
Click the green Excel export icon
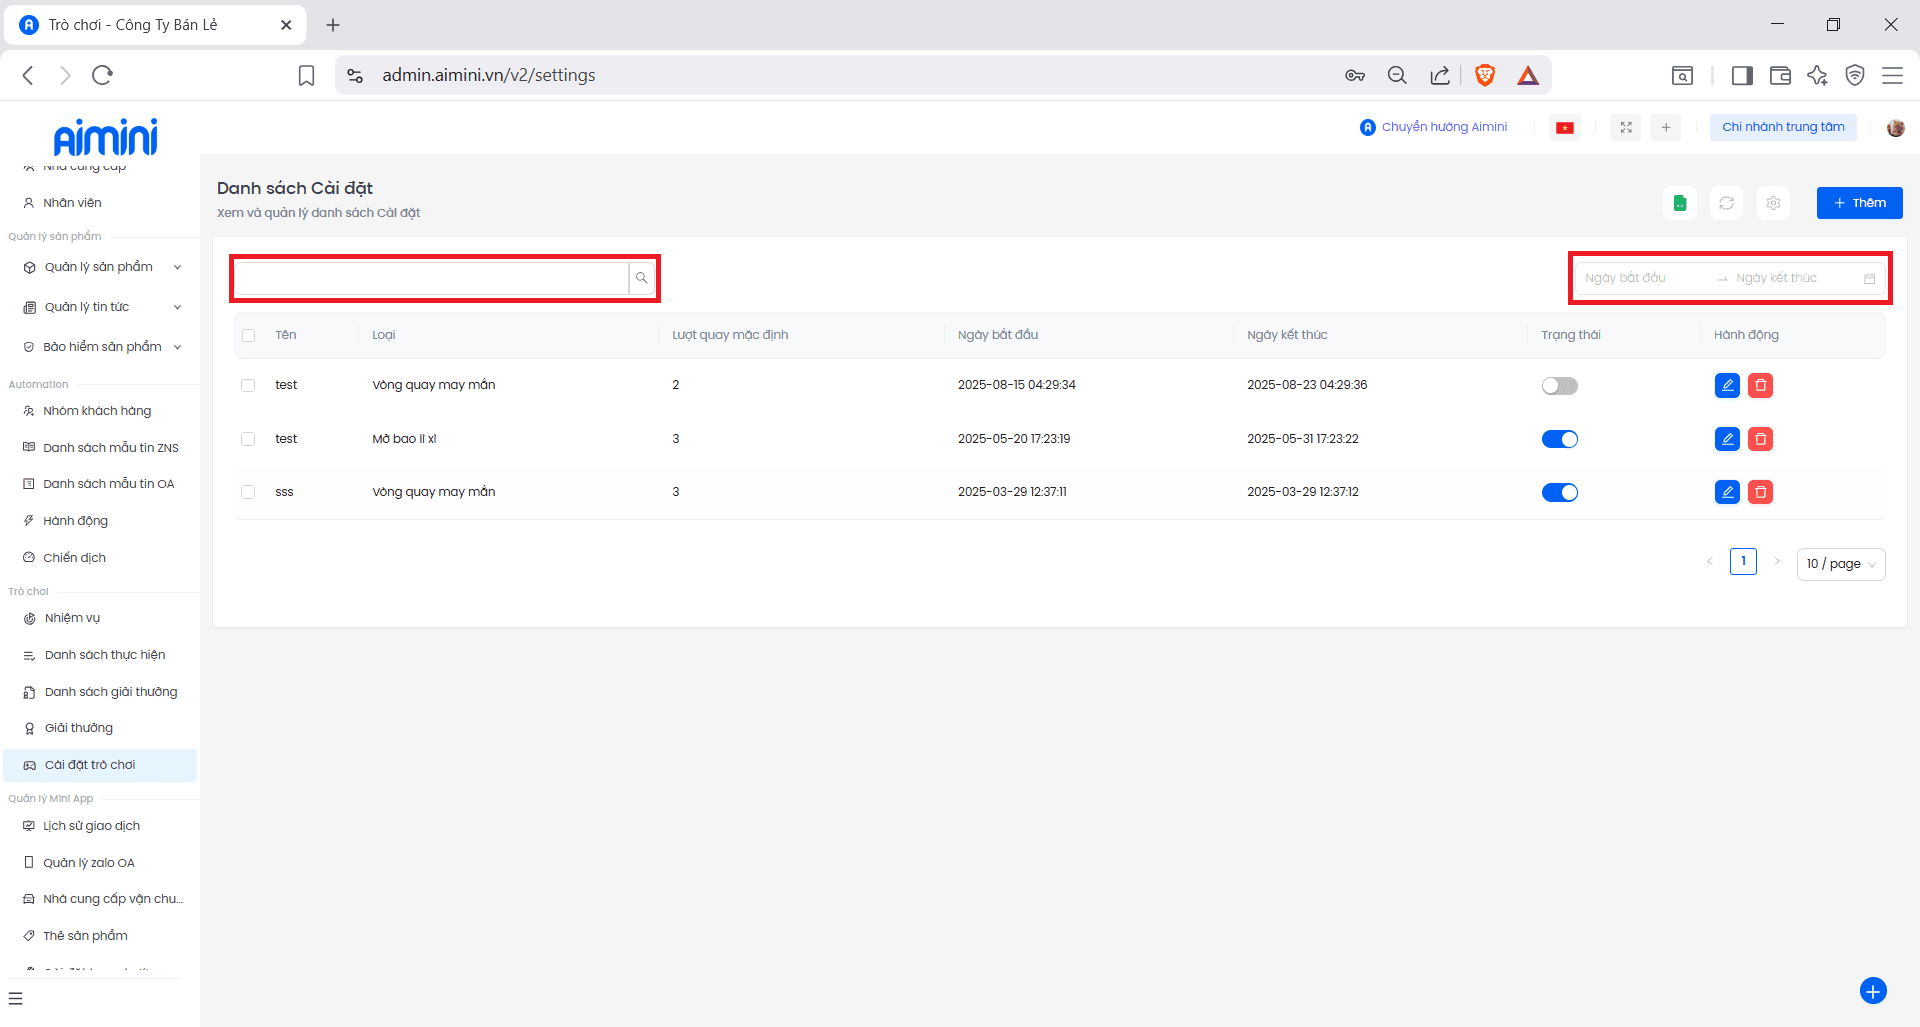(x=1680, y=203)
